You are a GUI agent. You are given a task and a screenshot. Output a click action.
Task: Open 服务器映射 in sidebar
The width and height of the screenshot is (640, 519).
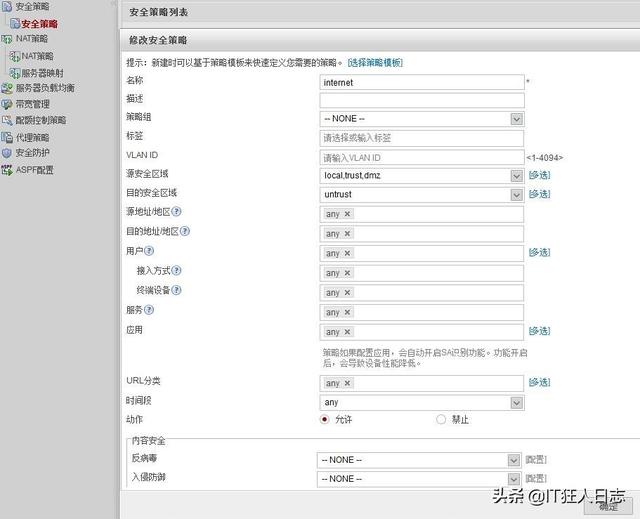(x=42, y=73)
